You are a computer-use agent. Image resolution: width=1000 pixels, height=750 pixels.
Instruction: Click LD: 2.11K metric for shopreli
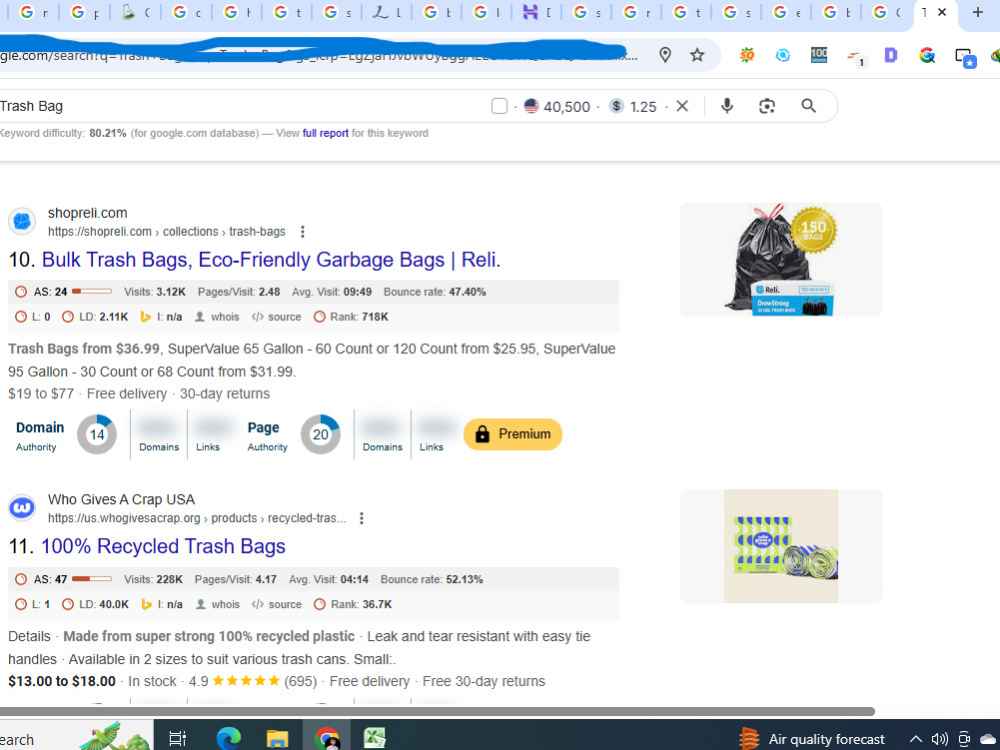[x=95, y=317]
